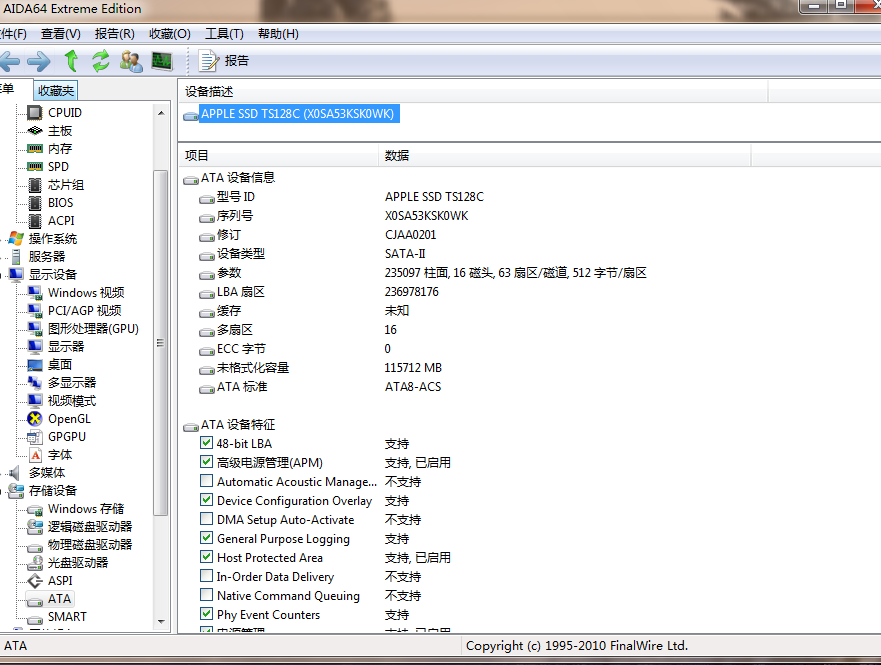
Task: Click the green Refresh arrows toolbar icon
Action: (100, 61)
